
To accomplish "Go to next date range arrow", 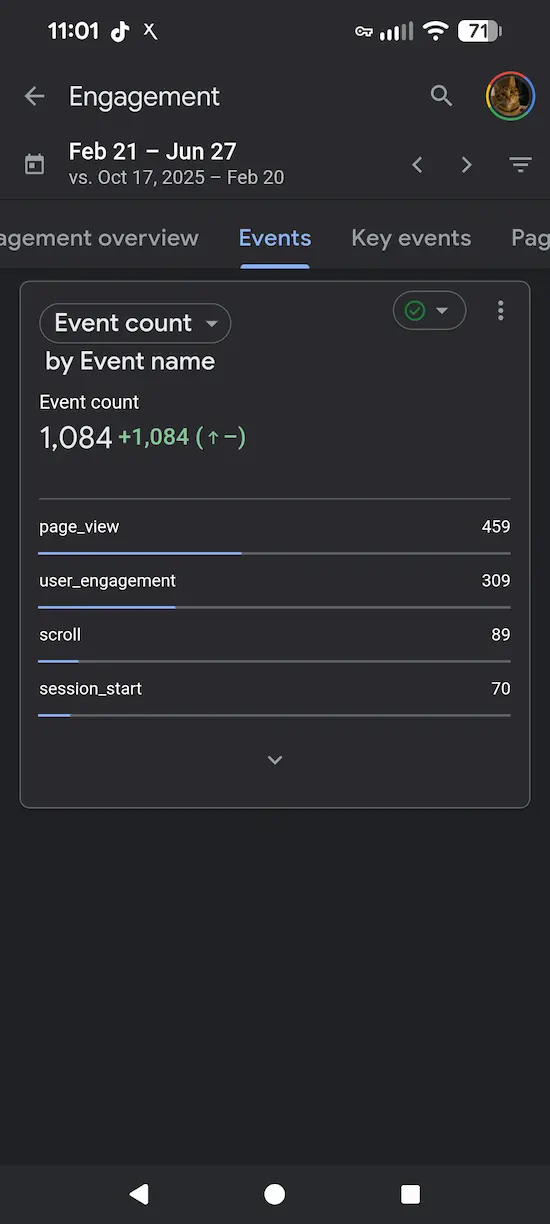I will point(466,165).
